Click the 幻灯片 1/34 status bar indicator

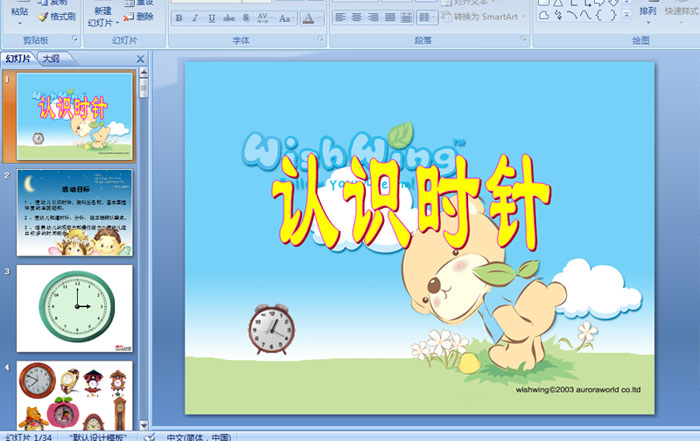coord(29,437)
